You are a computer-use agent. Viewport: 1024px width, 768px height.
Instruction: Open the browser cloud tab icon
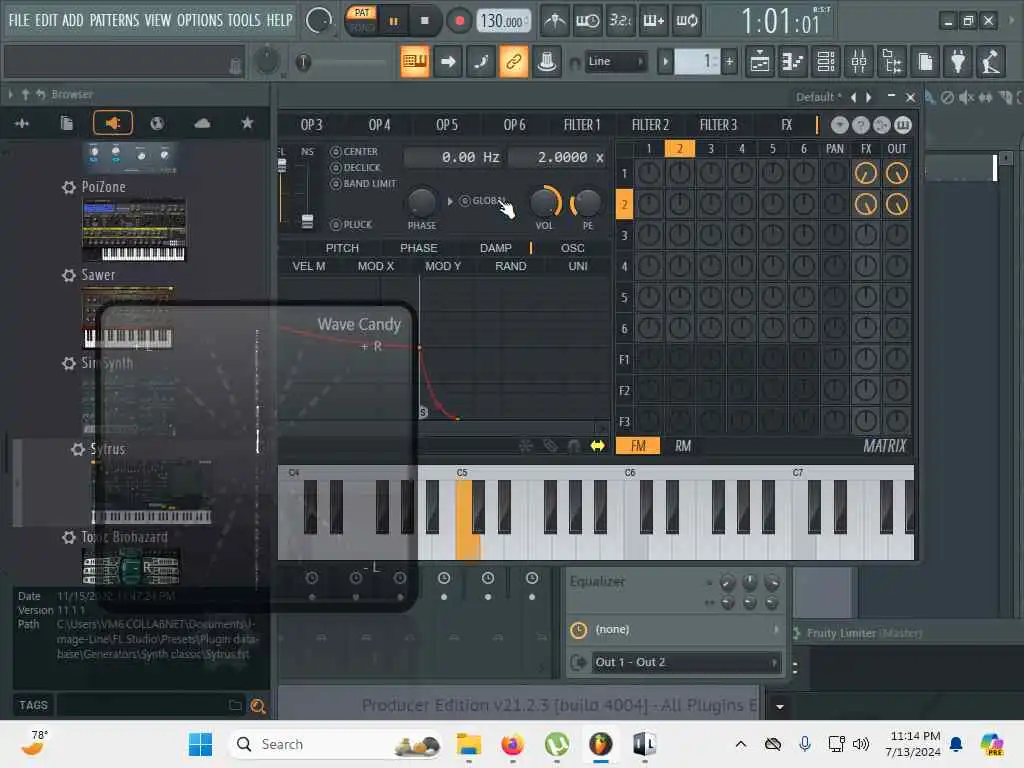tap(202, 123)
